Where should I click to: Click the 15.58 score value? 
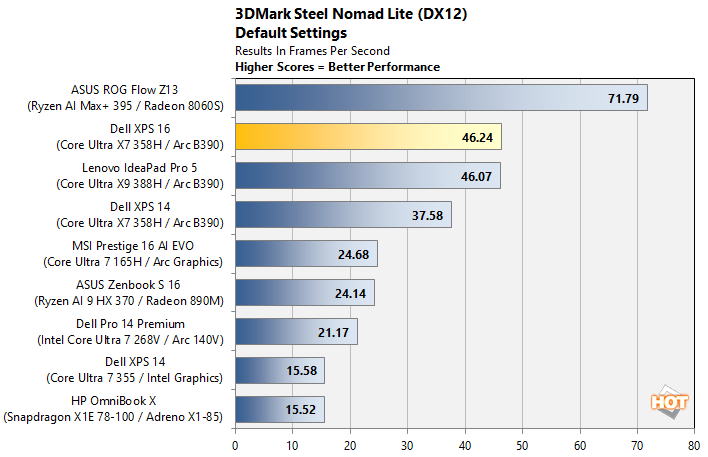point(302,371)
